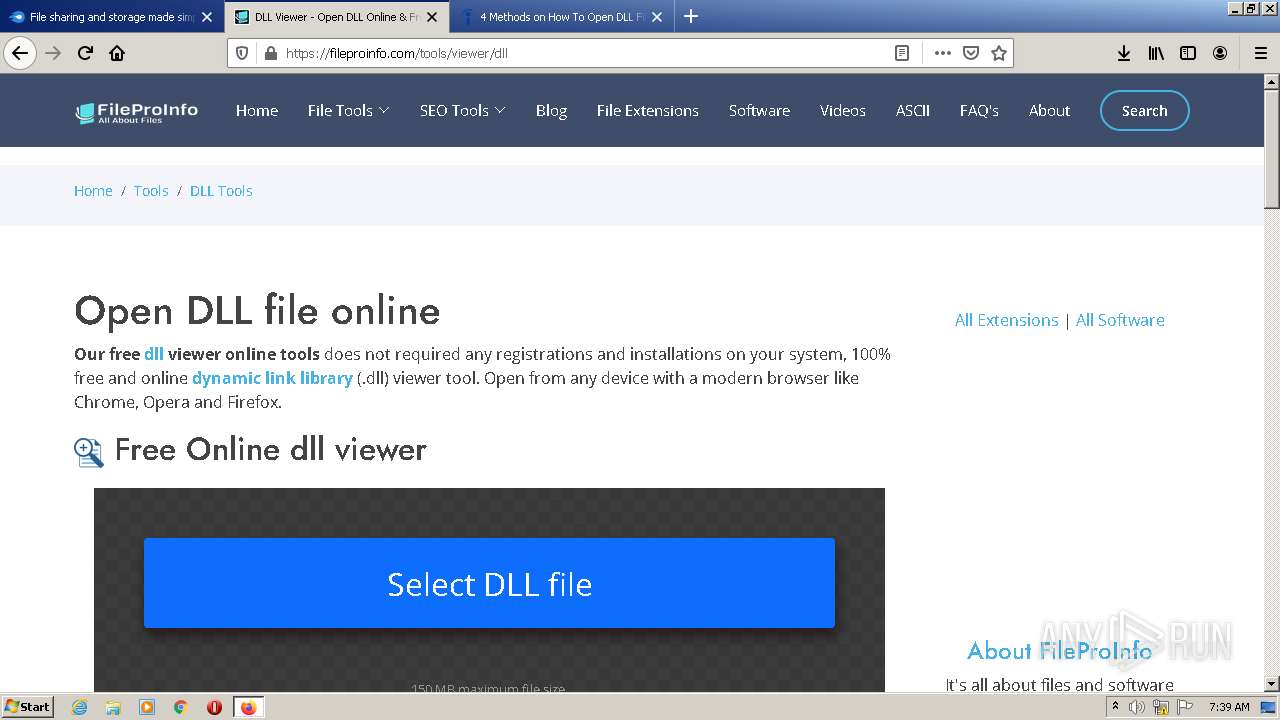Close the File sharing tab

pyautogui.click(x=207, y=17)
